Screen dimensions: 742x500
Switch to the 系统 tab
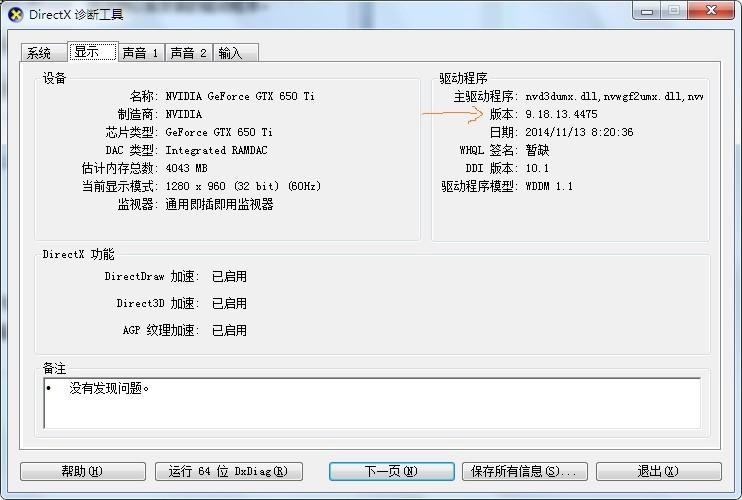coord(44,53)
